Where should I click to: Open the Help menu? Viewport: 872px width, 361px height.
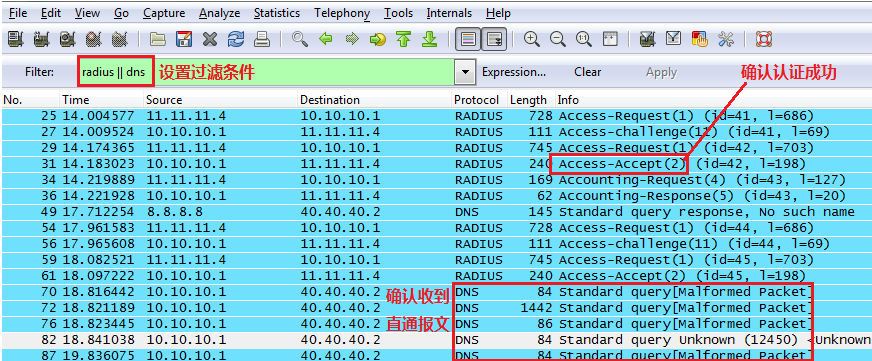pyautogui.click(x=498, y=13)
